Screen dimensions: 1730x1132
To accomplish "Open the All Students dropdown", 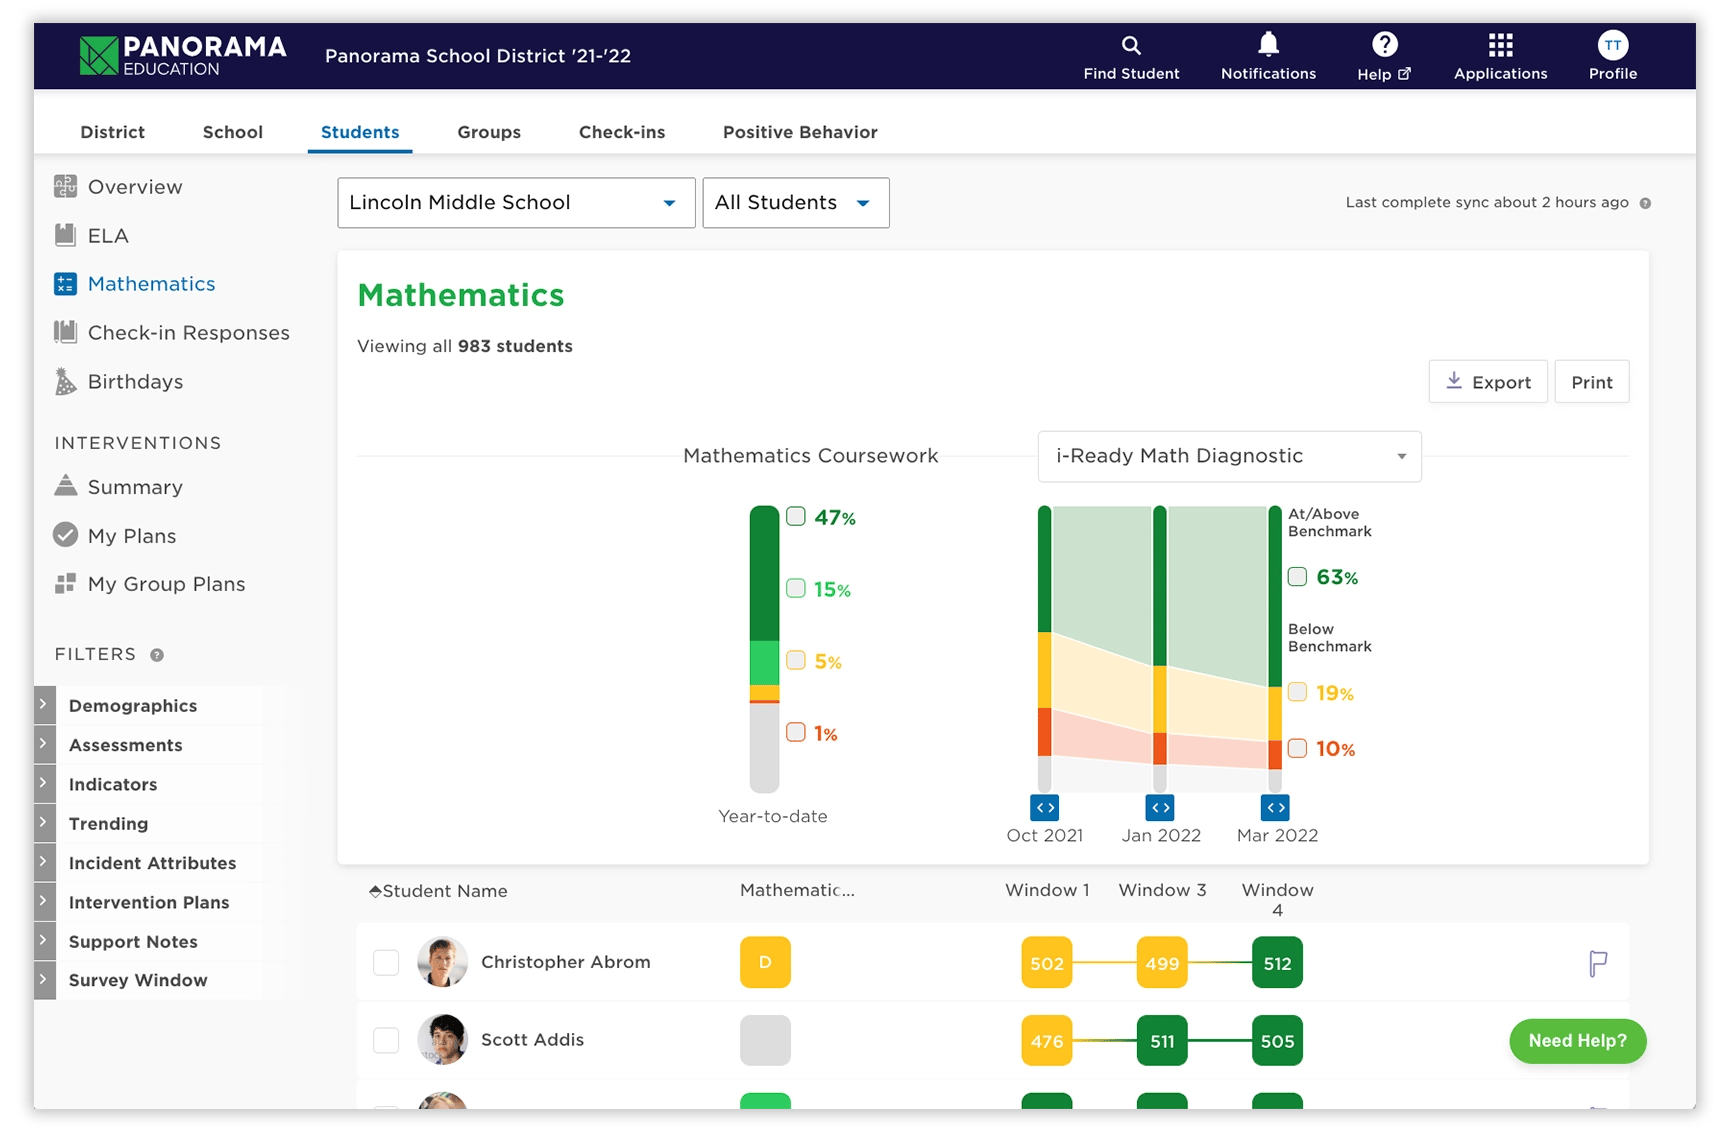I will [x=796, y=203].
